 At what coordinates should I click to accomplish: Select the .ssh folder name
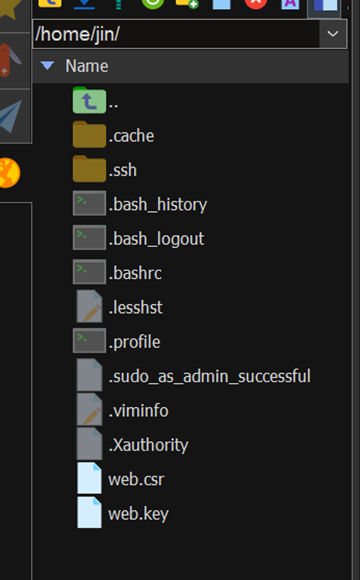(123, 170)
